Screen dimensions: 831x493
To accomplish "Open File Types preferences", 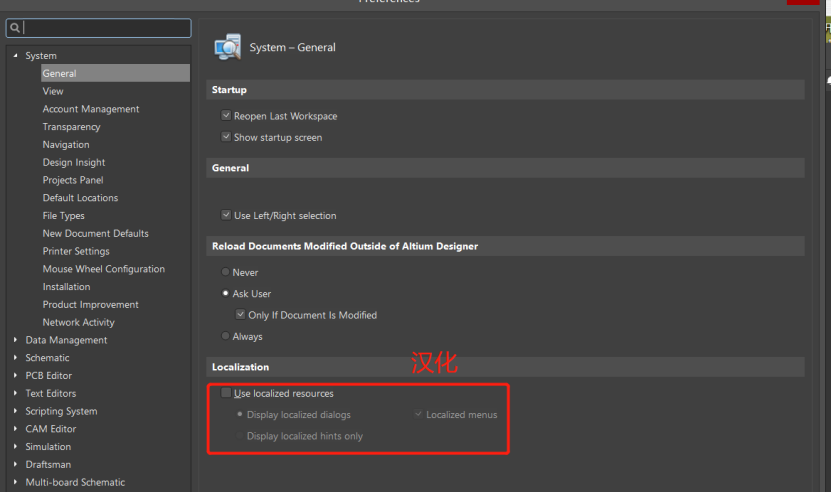I will click(64, 215).
